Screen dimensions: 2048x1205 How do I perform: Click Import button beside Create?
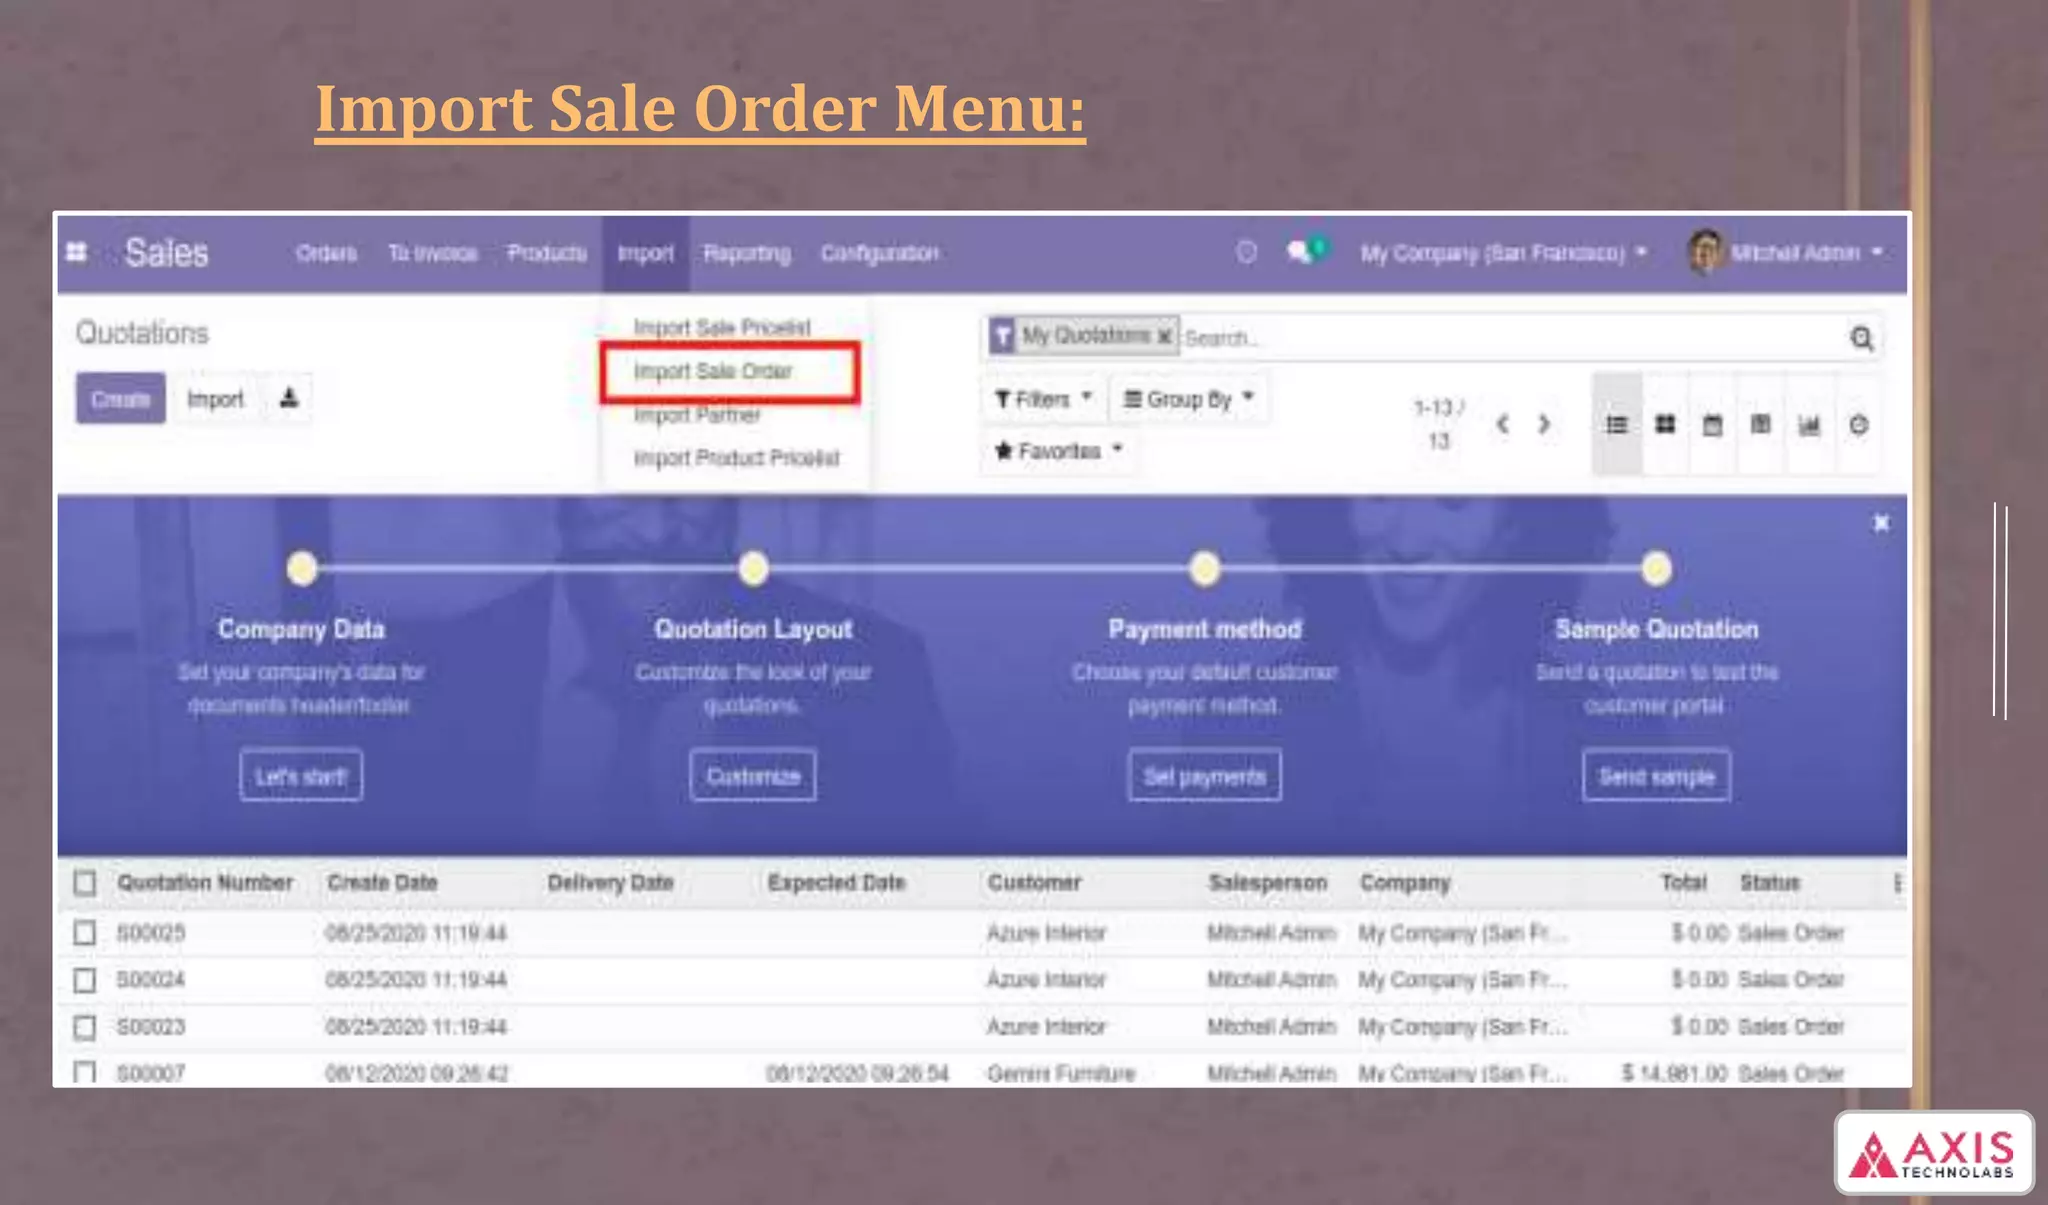[215, 398]
